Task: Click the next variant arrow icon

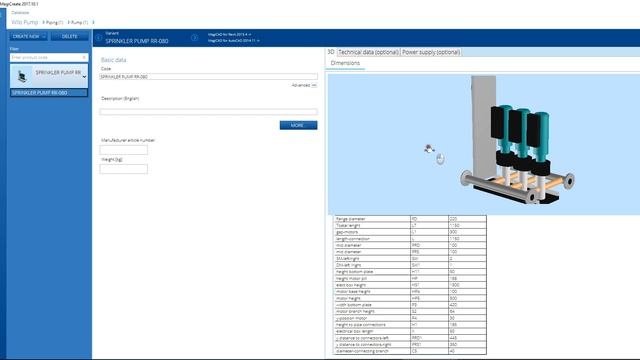Action: (195, 38)
